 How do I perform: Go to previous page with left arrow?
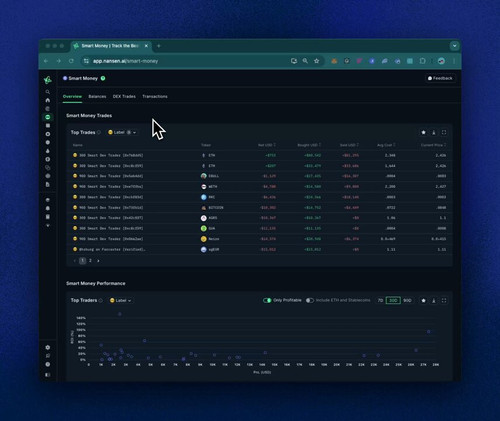click(75, 261)
